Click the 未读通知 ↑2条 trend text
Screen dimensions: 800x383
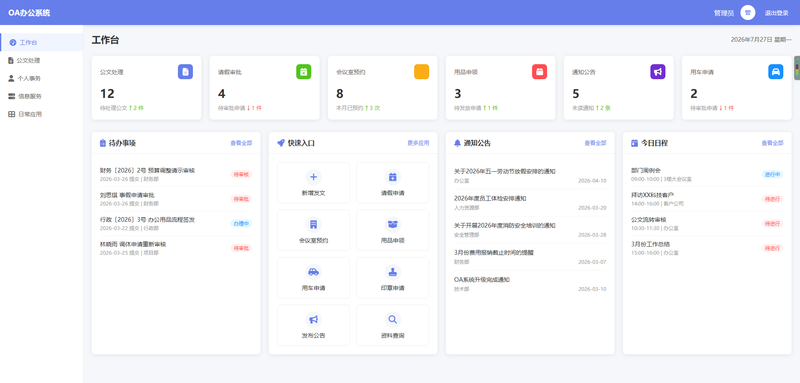(x=591, y=108)
